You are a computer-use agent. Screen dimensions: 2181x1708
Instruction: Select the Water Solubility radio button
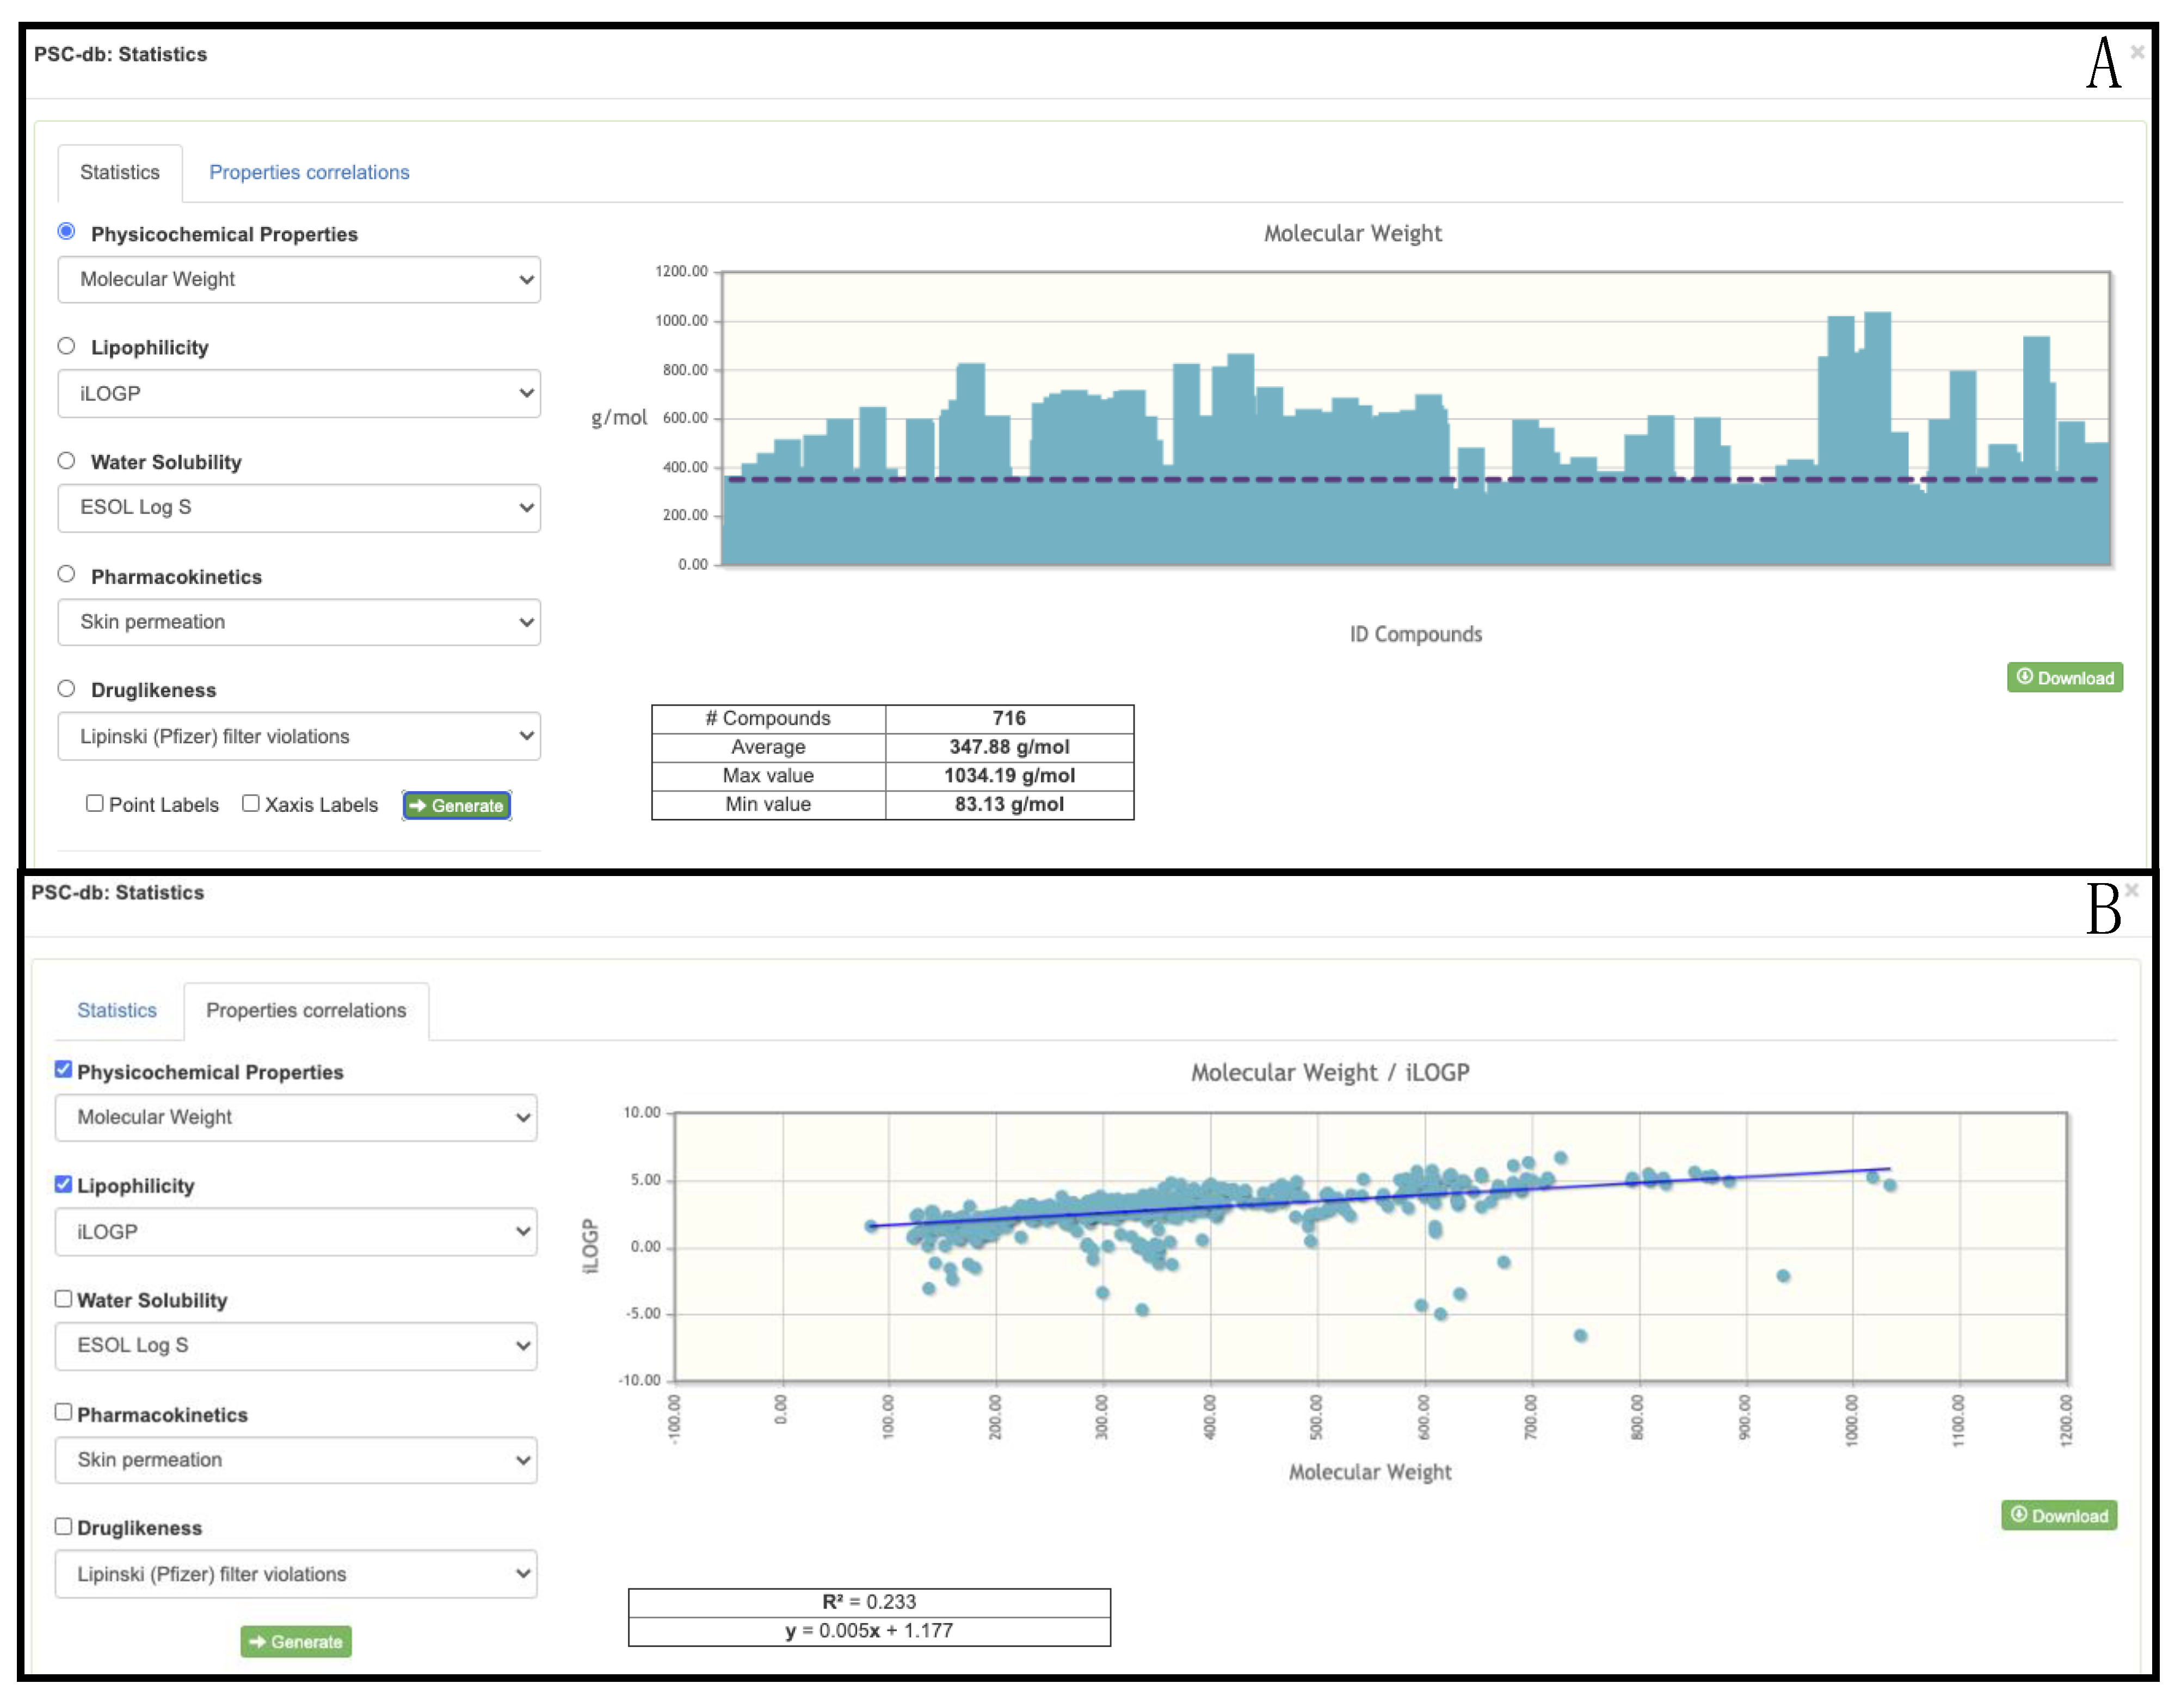tap(66, 461)
